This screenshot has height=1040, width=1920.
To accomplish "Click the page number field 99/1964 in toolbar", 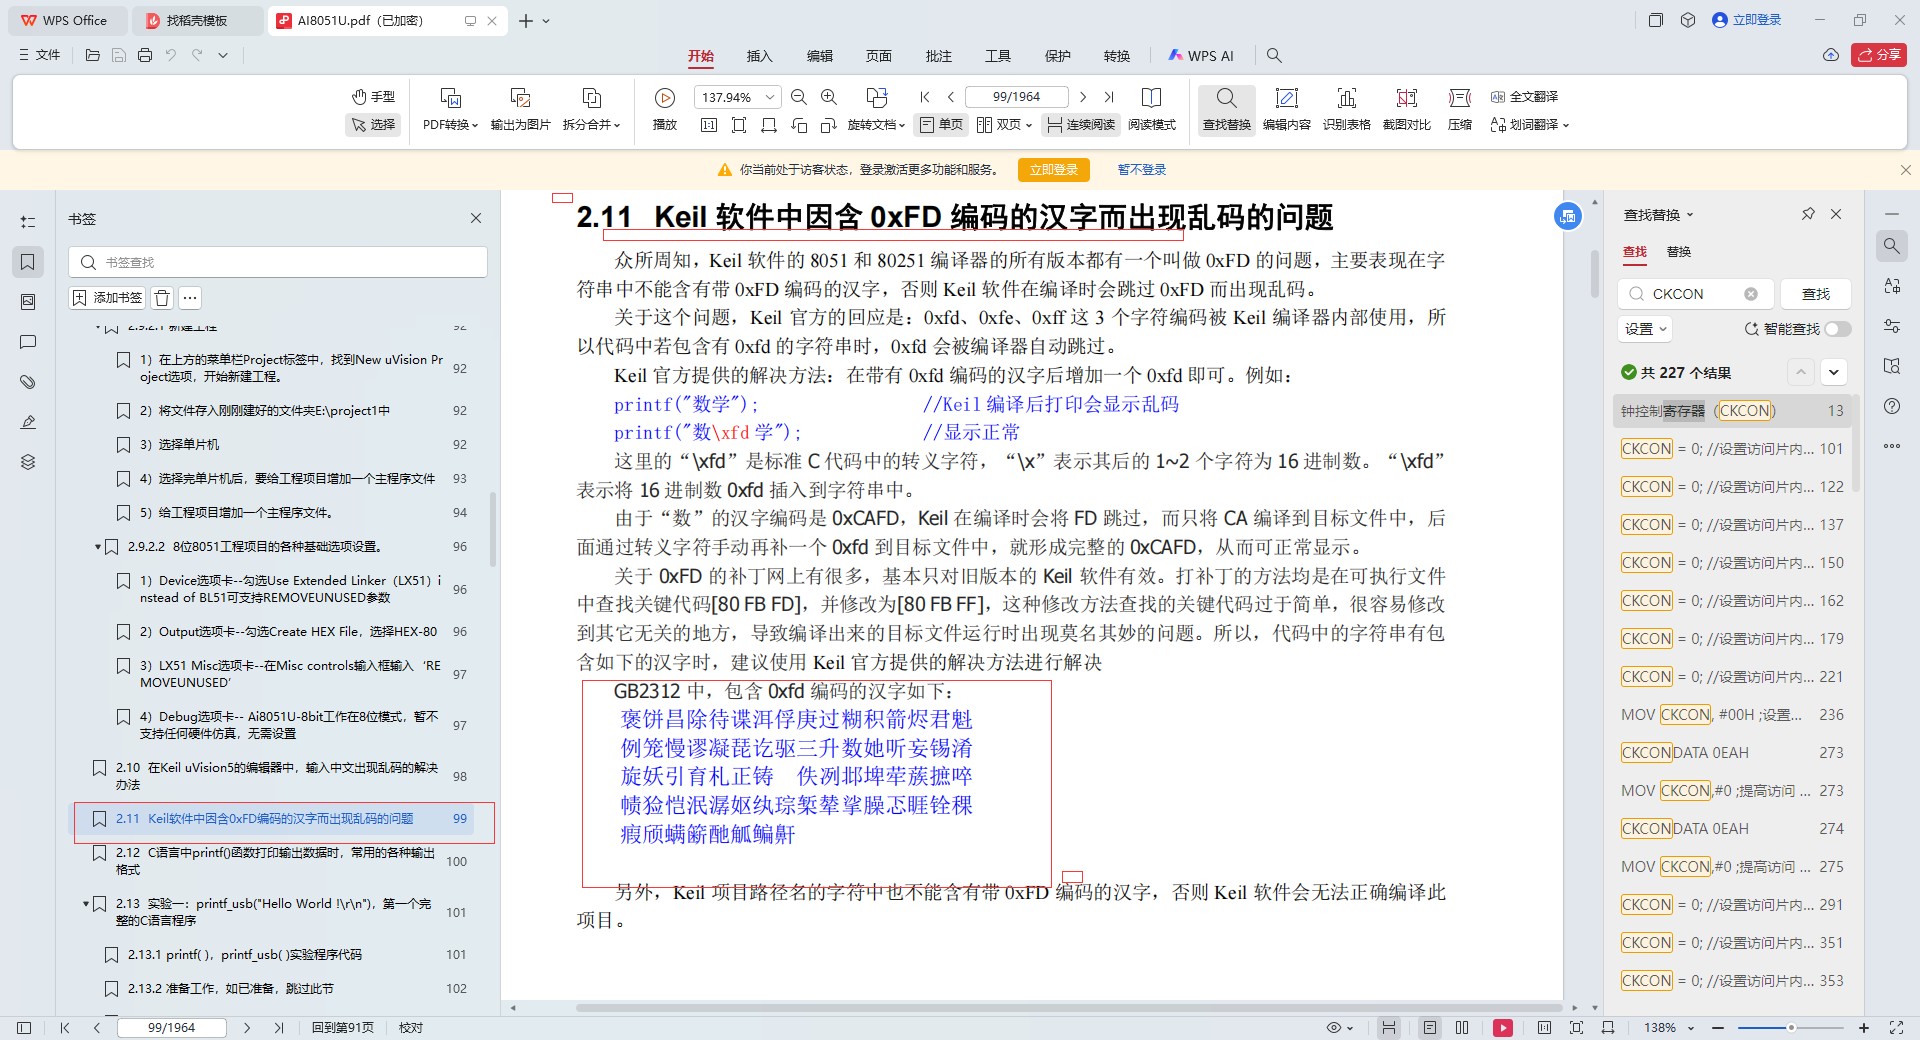I will click(x=1016, y=97).
